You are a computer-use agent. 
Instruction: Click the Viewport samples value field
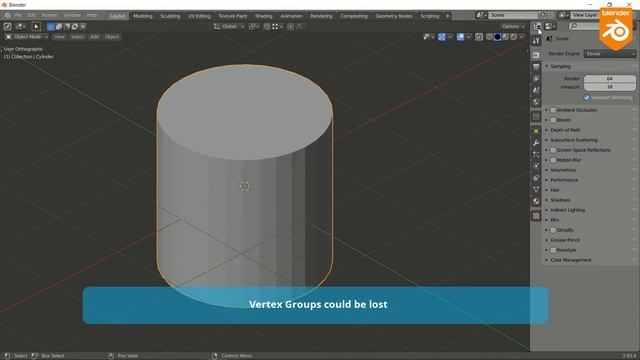click(x=610, y=87)
